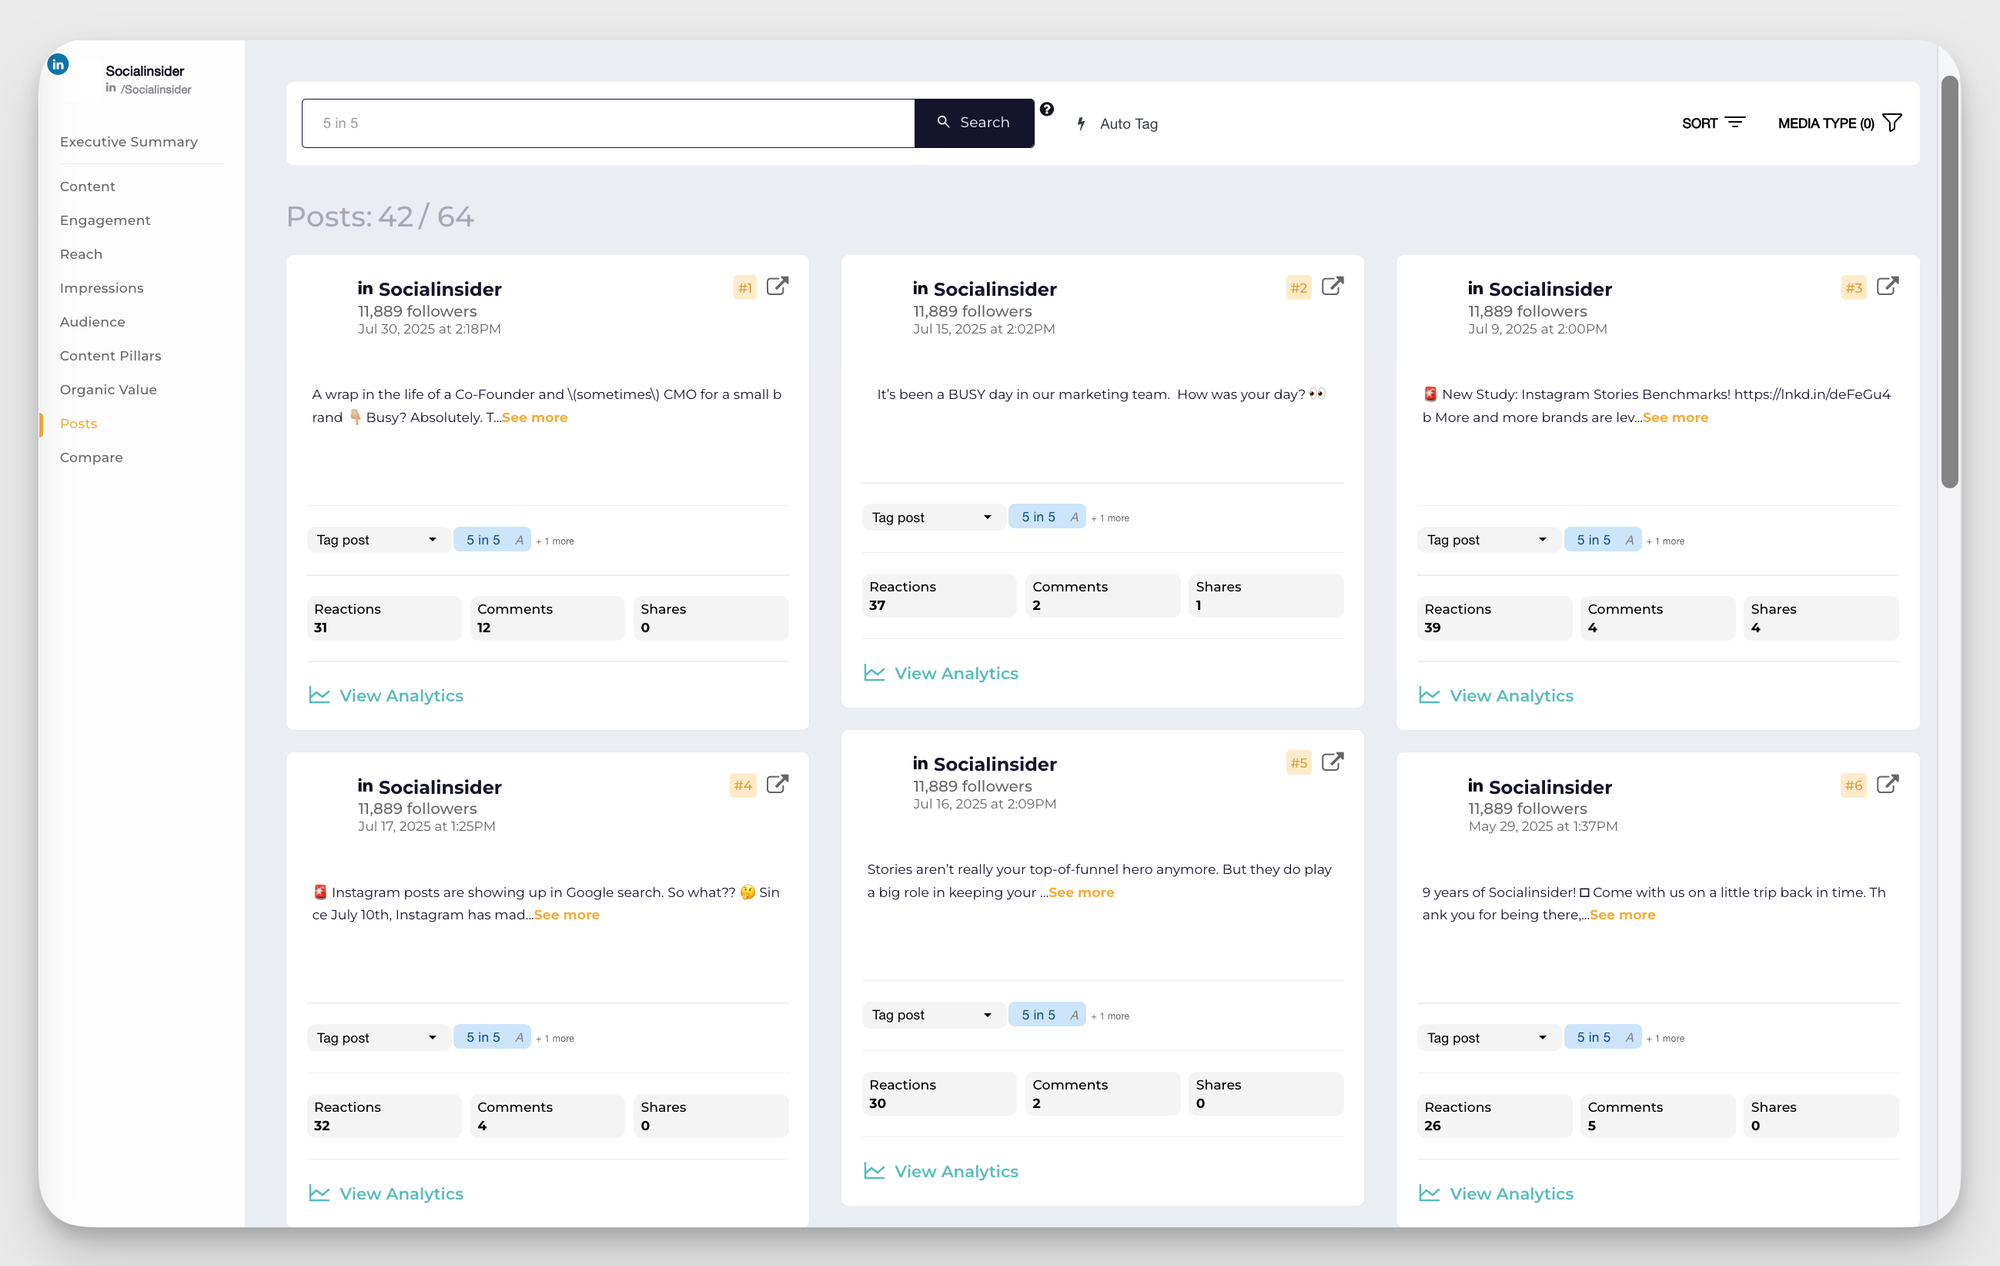Click the #5 rank badge
2000x1266 pixels.
(1298, 763)
